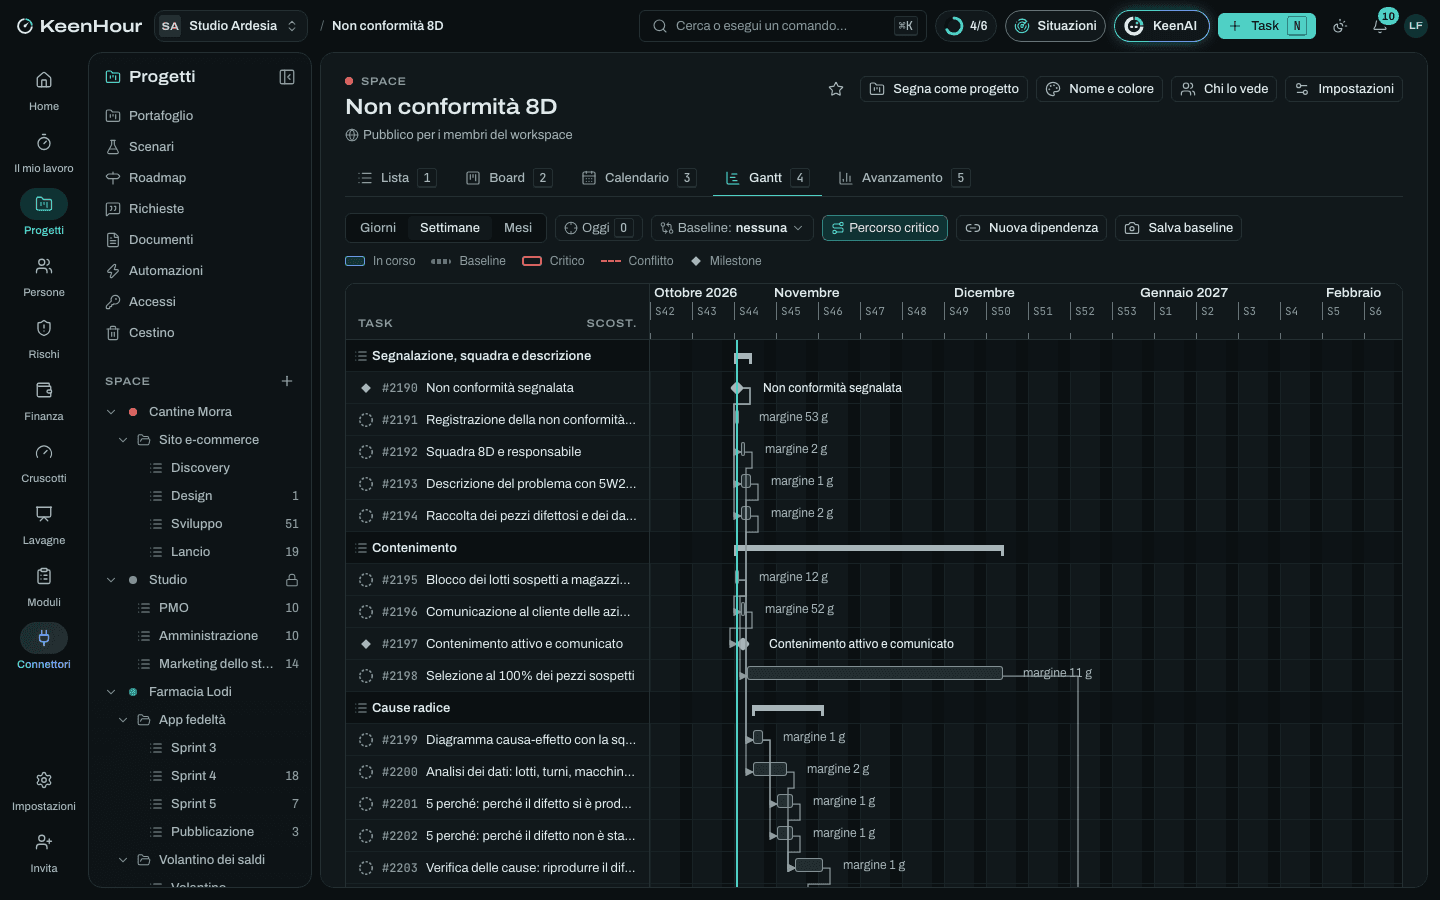This screenshot has height=900, width=1440.
Task: Open Il mio lavoro section
Action: click(x=44, y=152)
